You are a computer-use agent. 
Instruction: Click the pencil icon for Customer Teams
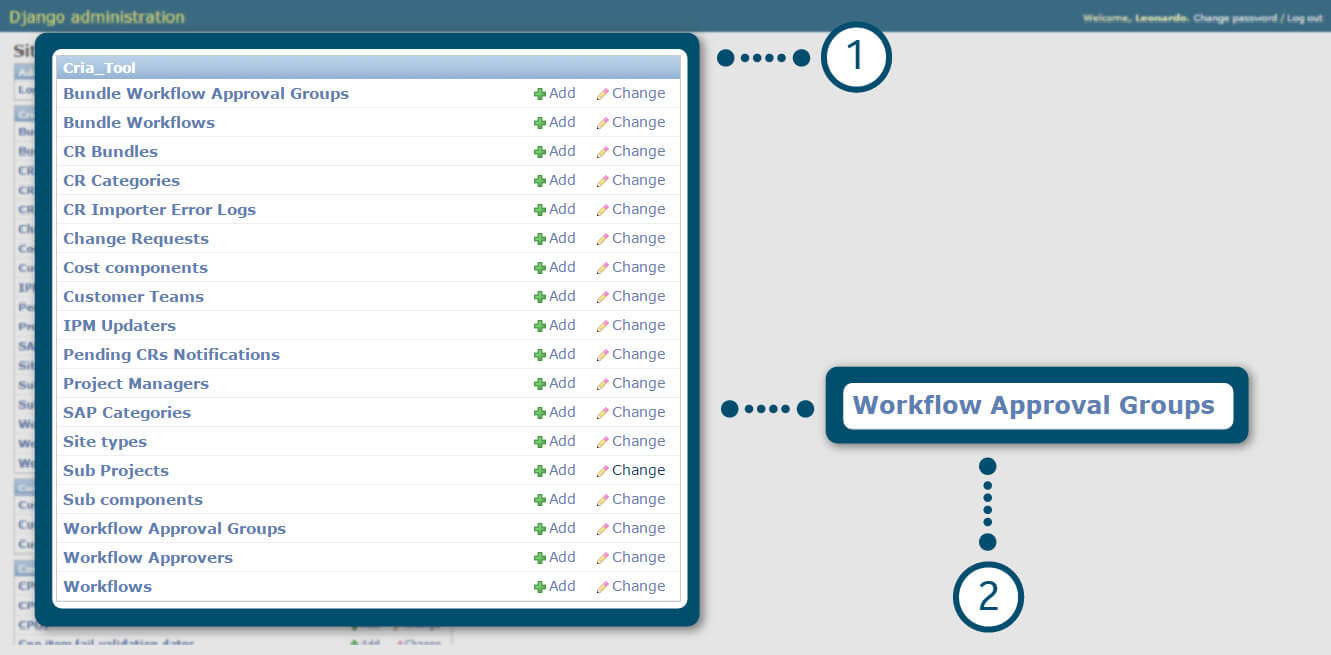(602, 297)
